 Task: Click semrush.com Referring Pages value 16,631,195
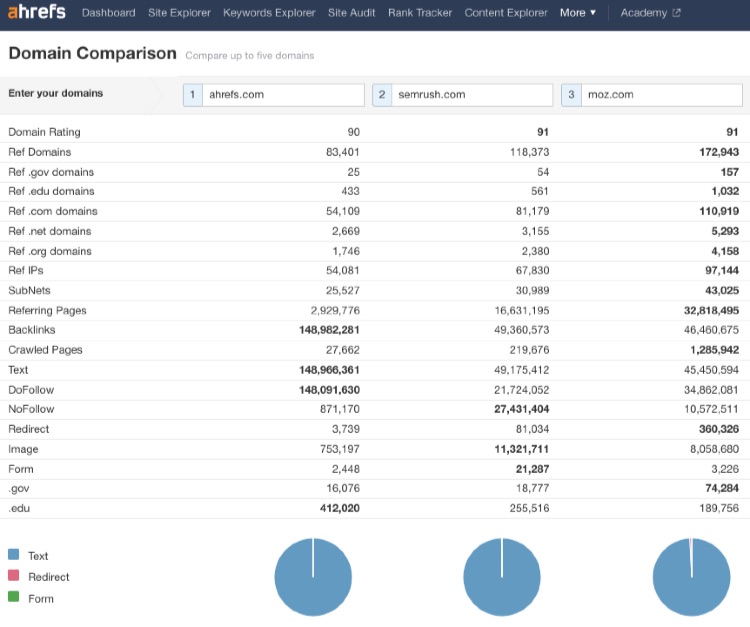521,311
